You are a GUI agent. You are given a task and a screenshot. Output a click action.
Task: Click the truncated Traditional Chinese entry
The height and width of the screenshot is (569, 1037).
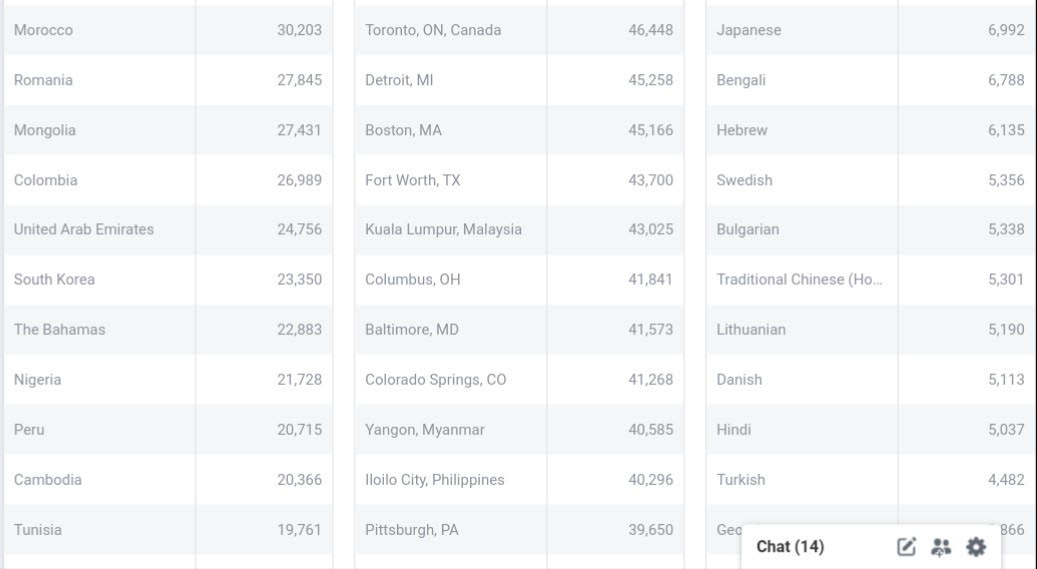pos(799,279)
